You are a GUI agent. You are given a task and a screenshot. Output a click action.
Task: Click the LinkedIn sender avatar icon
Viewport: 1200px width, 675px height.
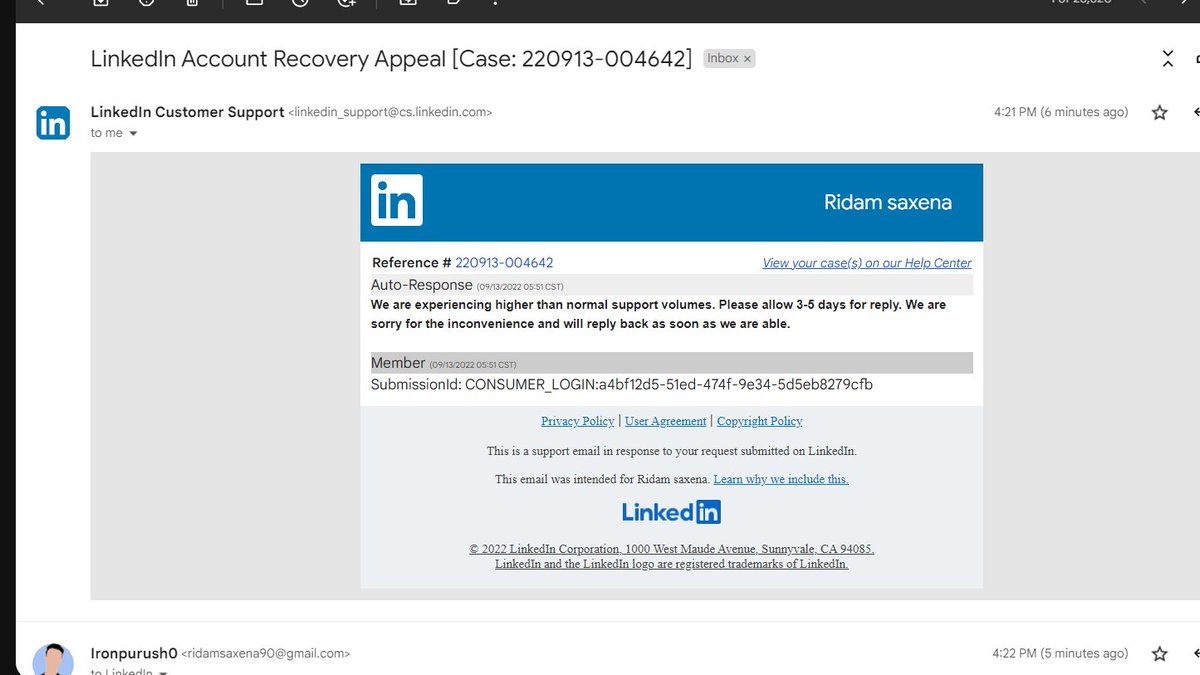click(x=53, y=123)
